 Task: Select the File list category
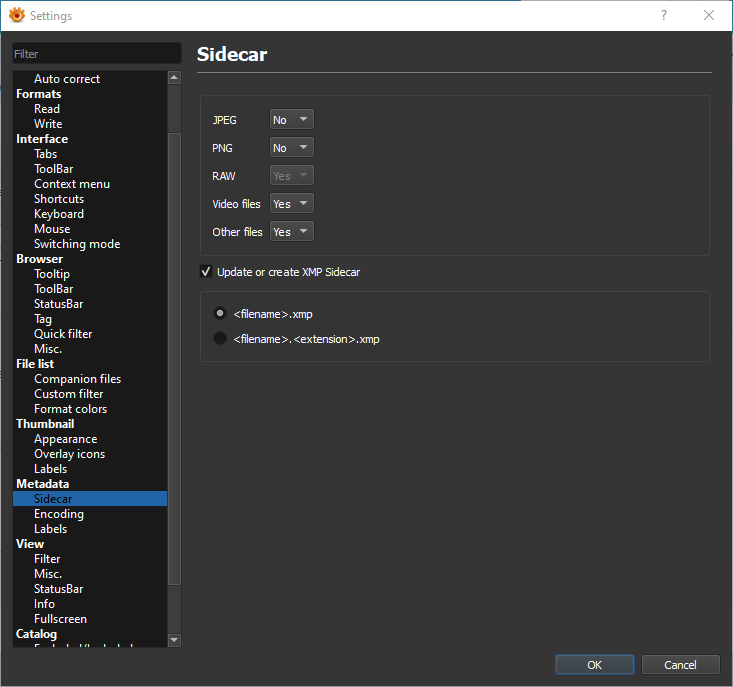click(x=35, y=364)
